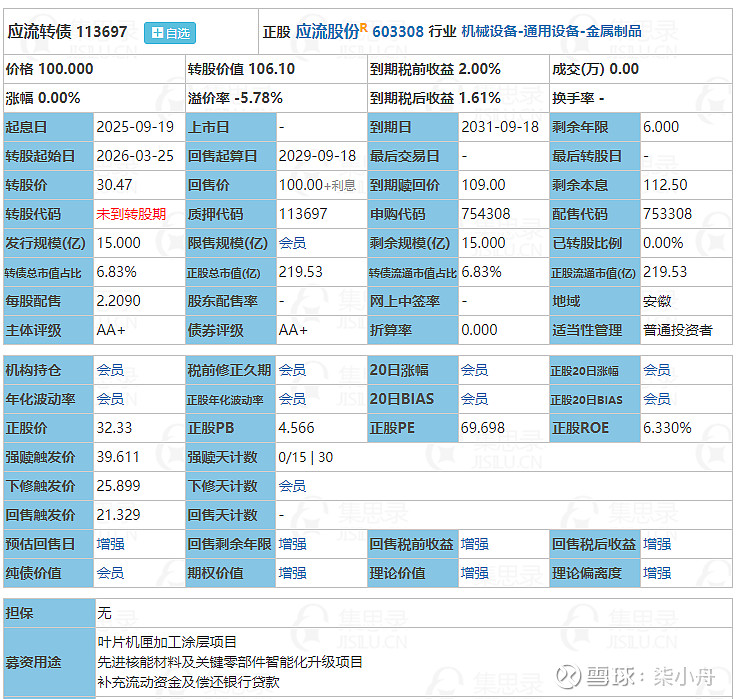Click the 增强 link beside 期权价值
The image size is (737, 699).
click(x=292, y=573)
